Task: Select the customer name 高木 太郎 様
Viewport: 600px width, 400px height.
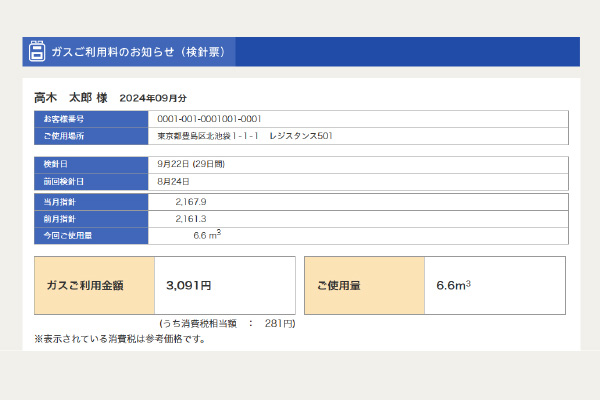Action: (71, 98)
